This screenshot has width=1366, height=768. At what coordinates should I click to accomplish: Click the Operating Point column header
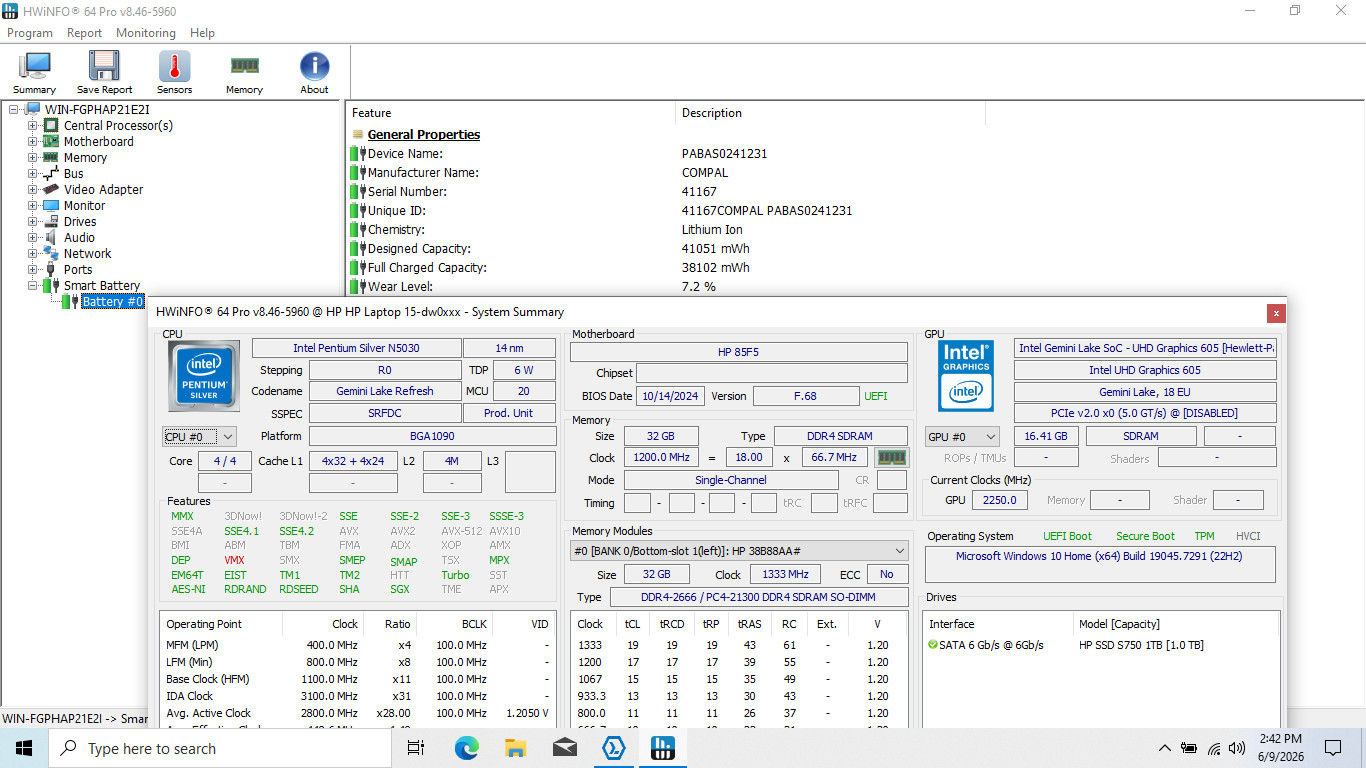pyautogui.click(x=221, y=624)
